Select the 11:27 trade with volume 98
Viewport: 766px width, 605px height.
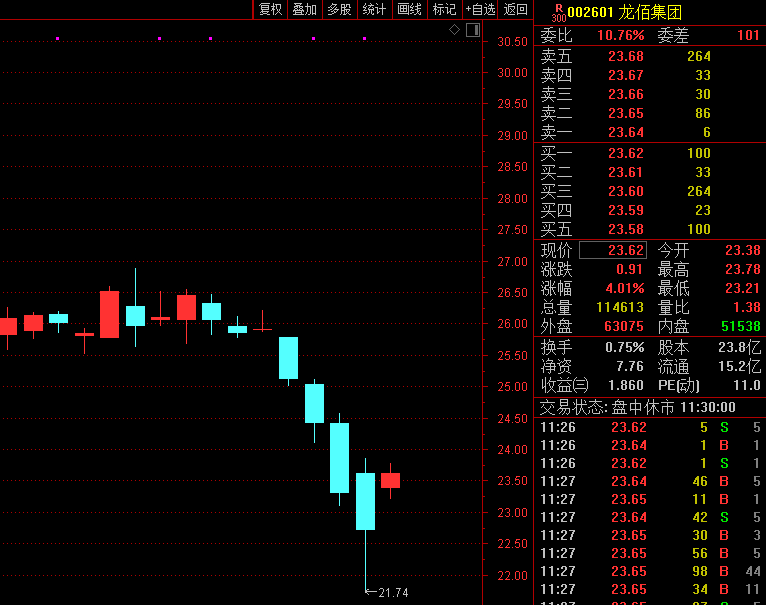(650, 571)
